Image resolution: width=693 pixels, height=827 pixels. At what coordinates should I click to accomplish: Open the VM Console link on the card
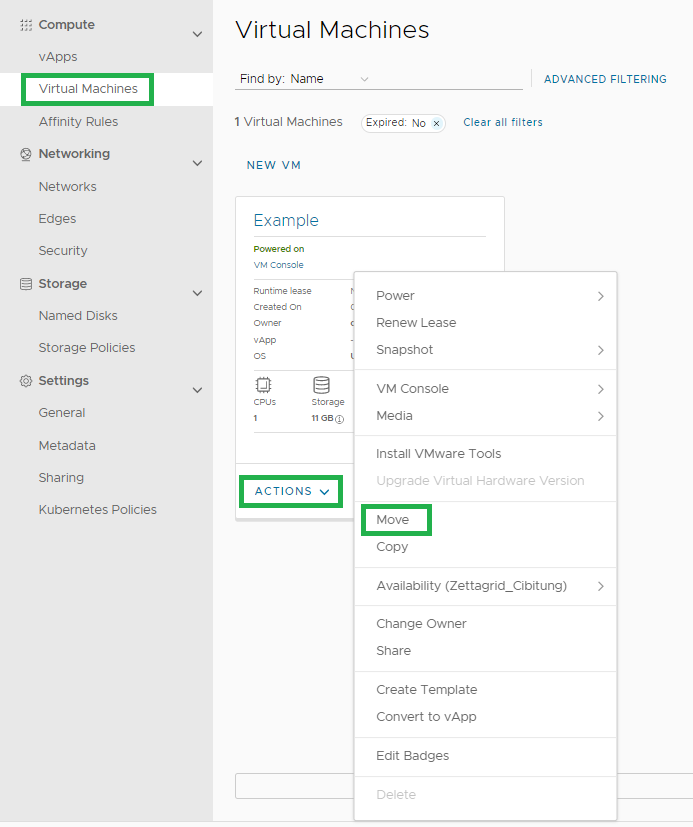[x=278, y=265]
